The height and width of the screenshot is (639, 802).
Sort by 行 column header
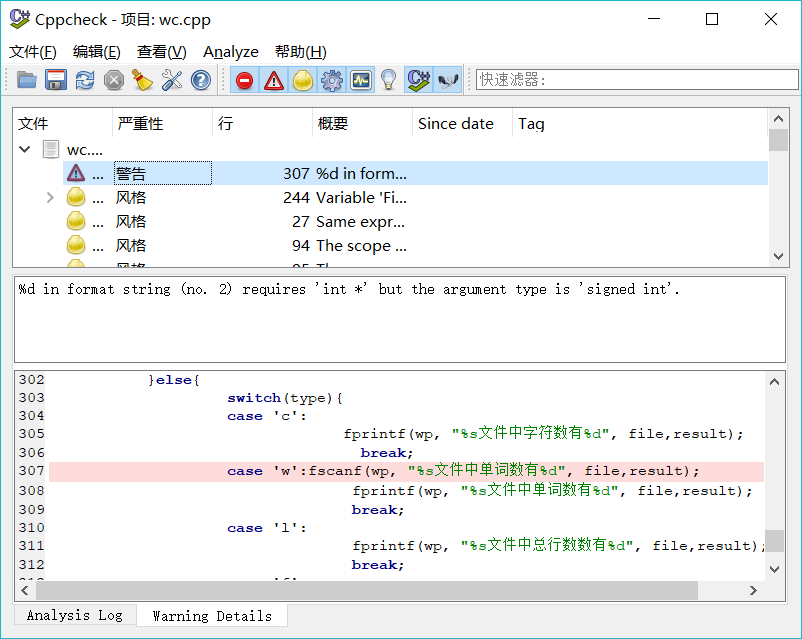tap(262, 123)
